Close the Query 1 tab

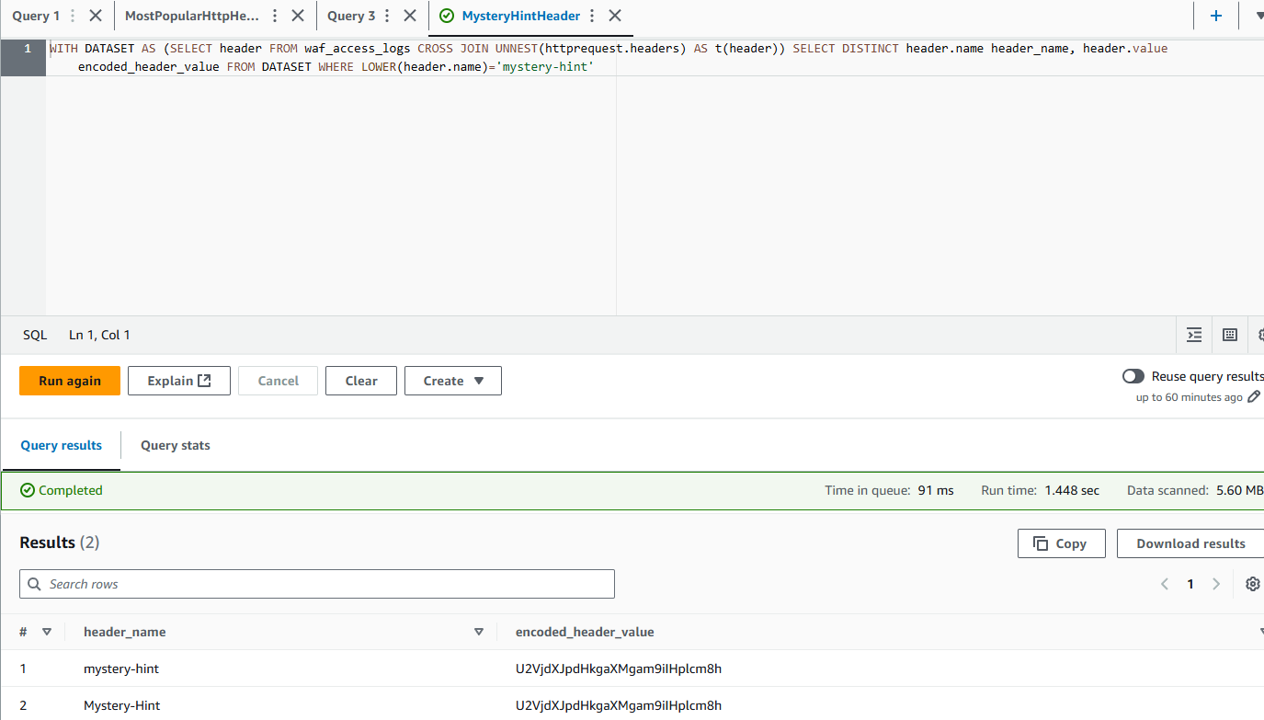(x=95, y=16)
